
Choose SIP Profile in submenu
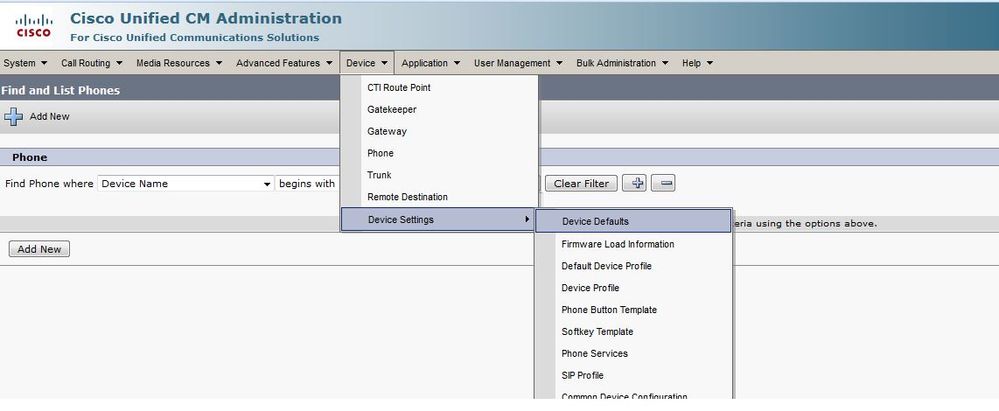[582, 376]
